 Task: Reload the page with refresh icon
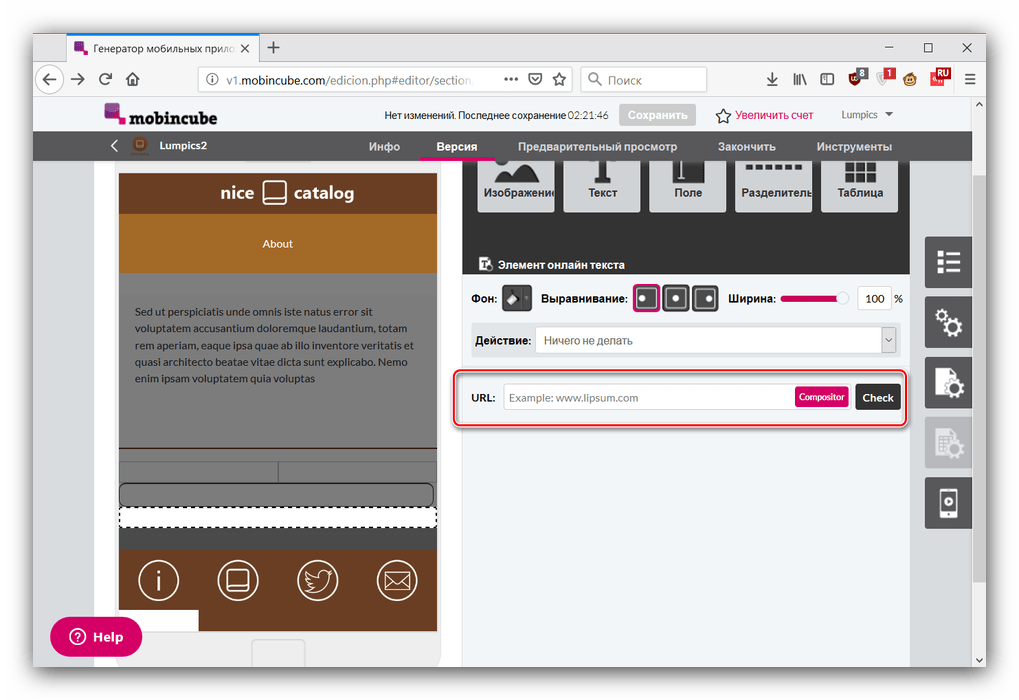(105, 79)
